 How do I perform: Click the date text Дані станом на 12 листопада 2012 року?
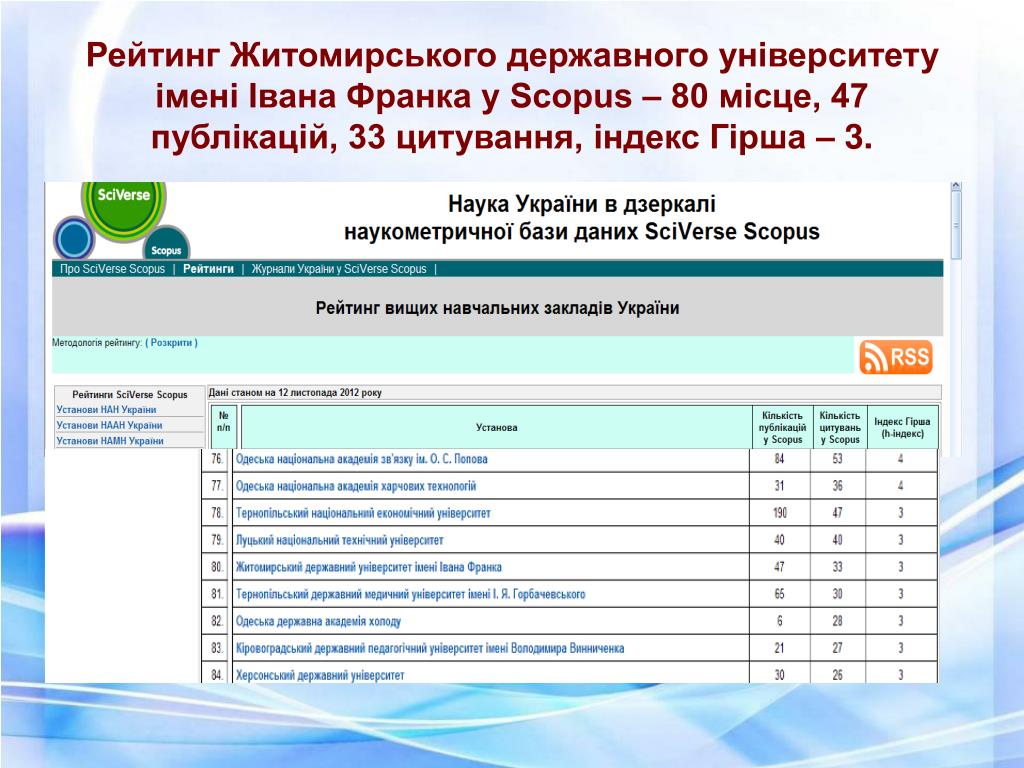coord(295,393)
